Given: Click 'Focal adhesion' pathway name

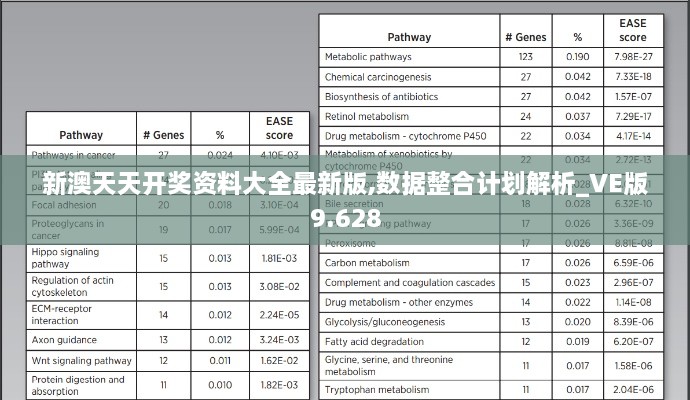Looking at the screenshot, I should 64,205.
